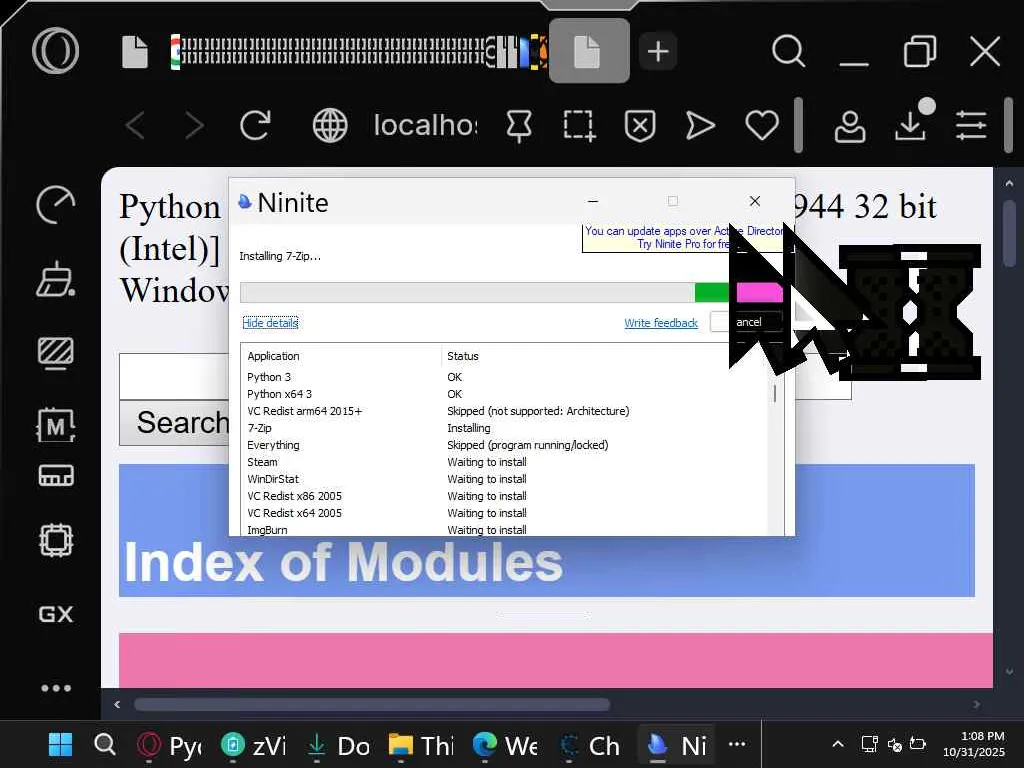
Task: Switch to Ninite taskbar item
Action: (x=676, y=745)
